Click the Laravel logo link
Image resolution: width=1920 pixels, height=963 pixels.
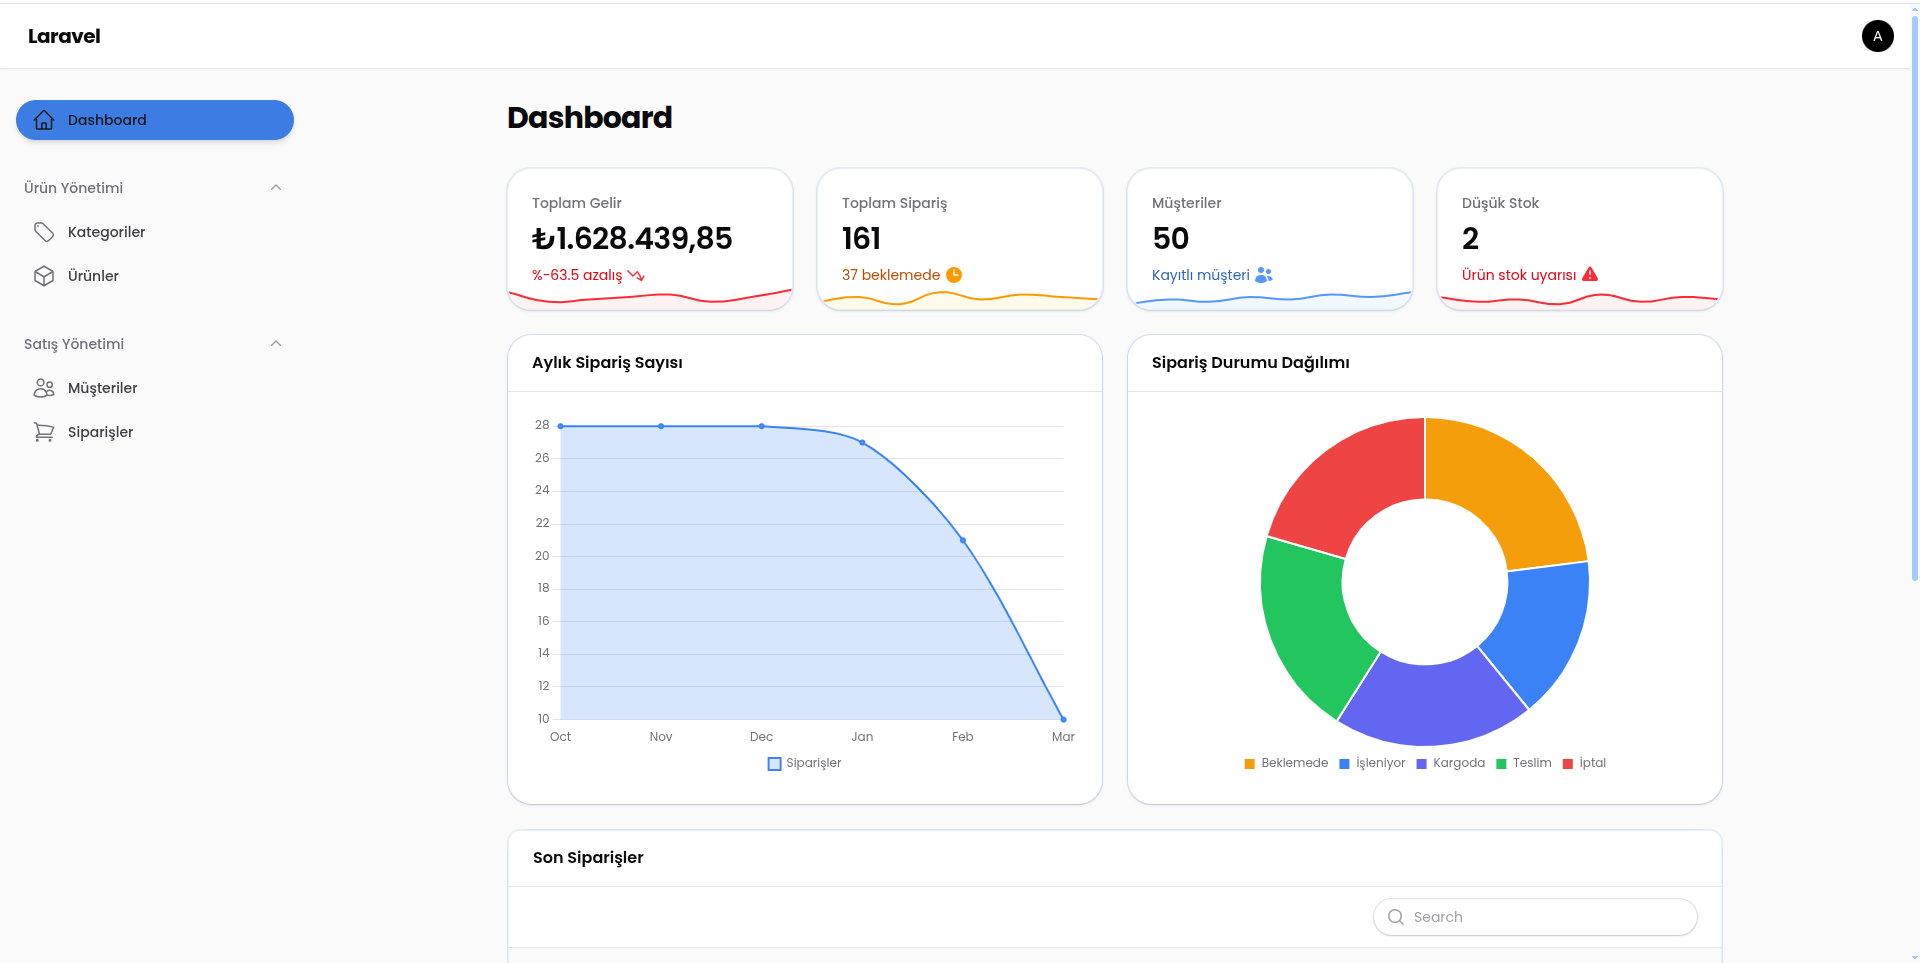click(x=64, y=36)
